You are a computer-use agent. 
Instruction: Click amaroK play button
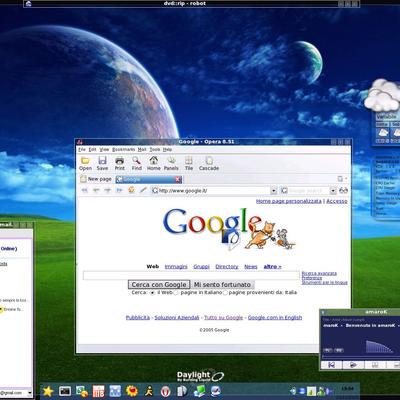[x=353, y=365]
